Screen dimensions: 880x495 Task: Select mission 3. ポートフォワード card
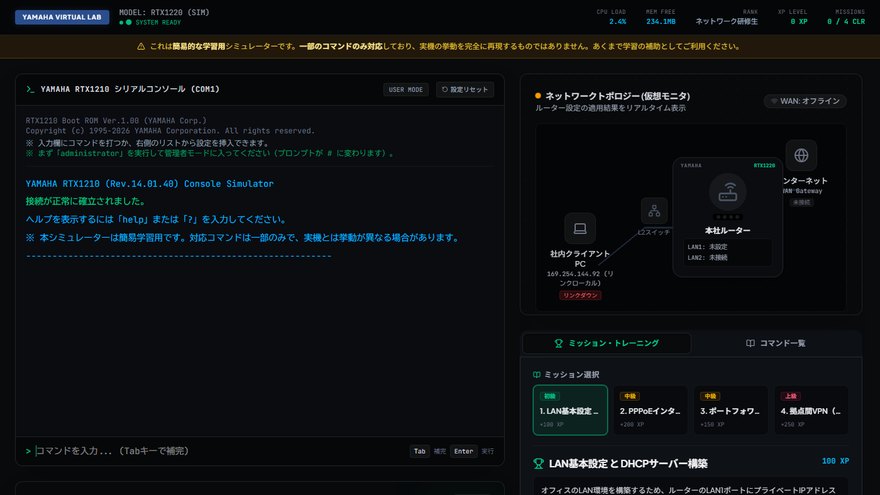coord(731,410)
